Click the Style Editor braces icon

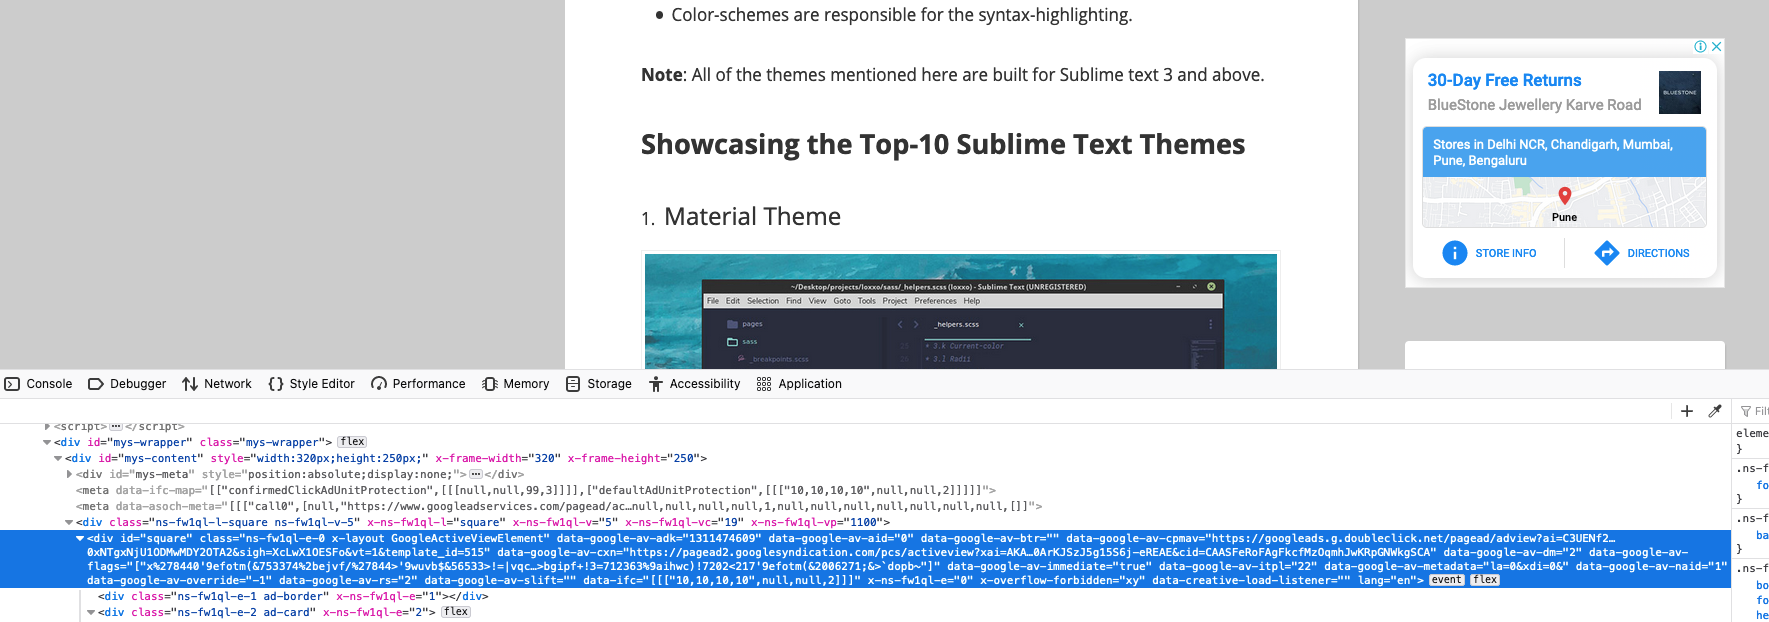tap(276, 384)
